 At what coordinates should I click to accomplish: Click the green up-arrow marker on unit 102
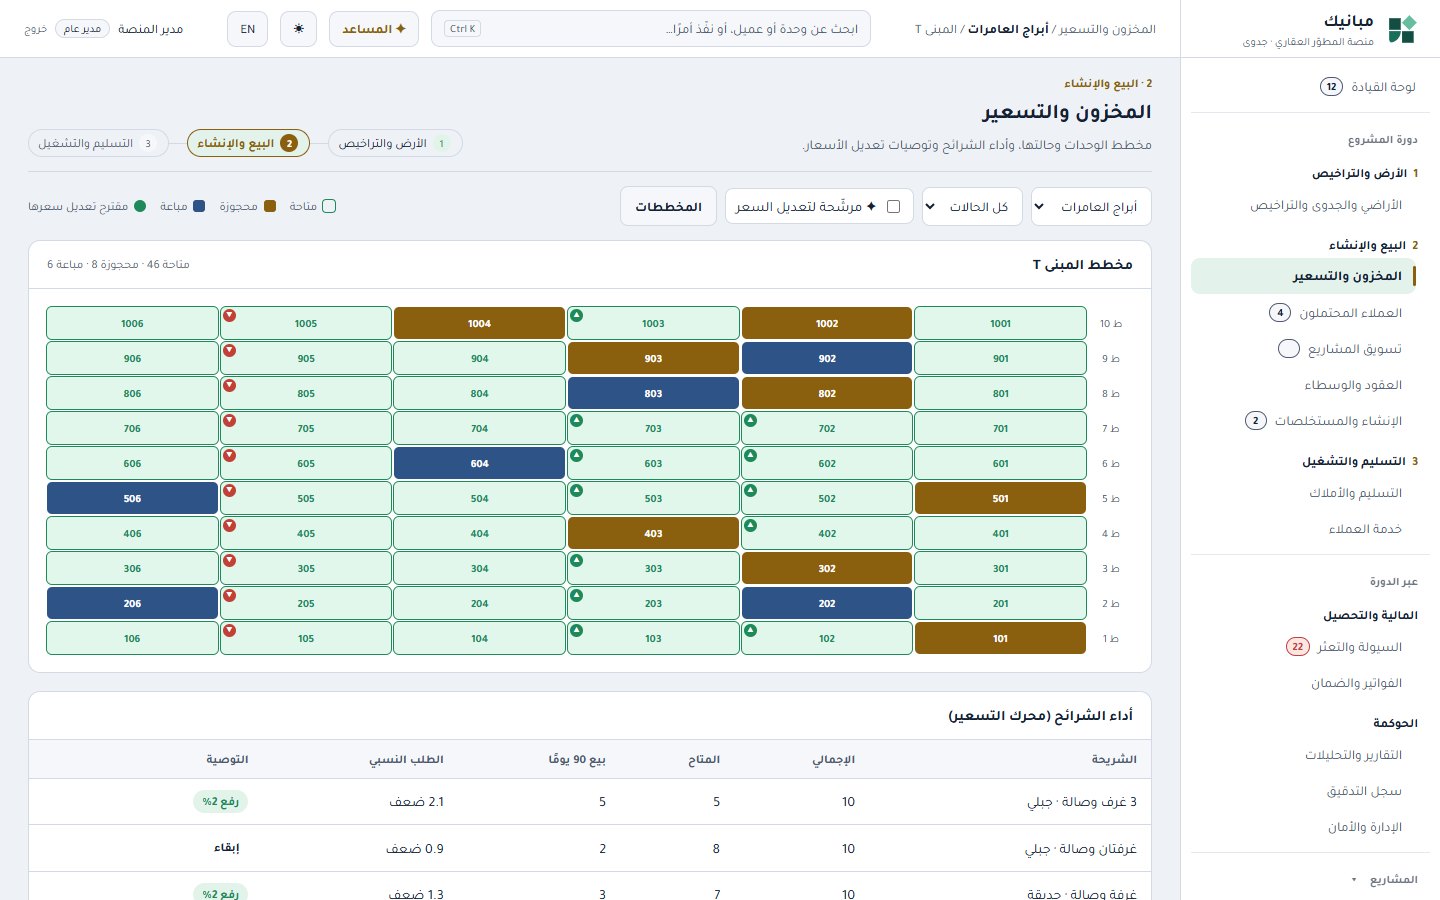(751, 631)
